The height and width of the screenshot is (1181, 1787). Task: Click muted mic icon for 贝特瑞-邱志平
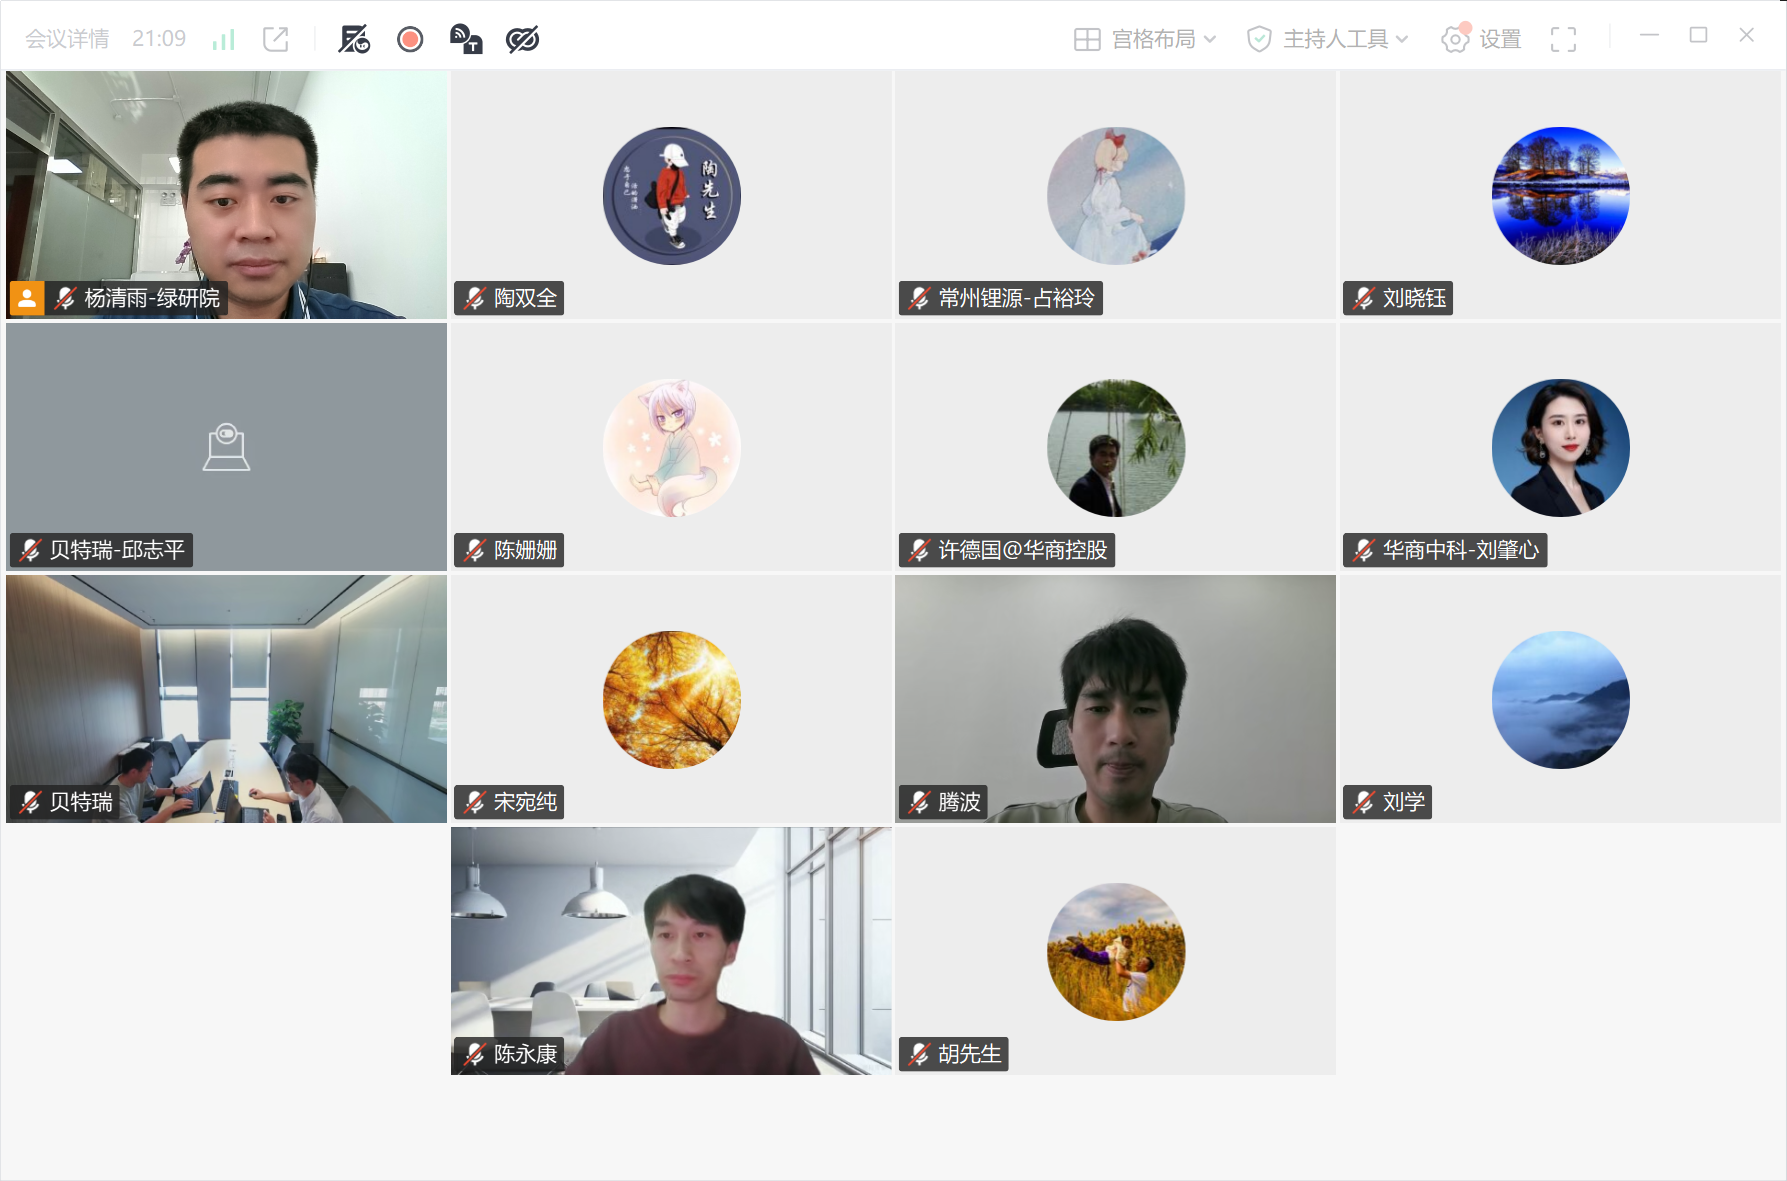click(x=31, y=550)
